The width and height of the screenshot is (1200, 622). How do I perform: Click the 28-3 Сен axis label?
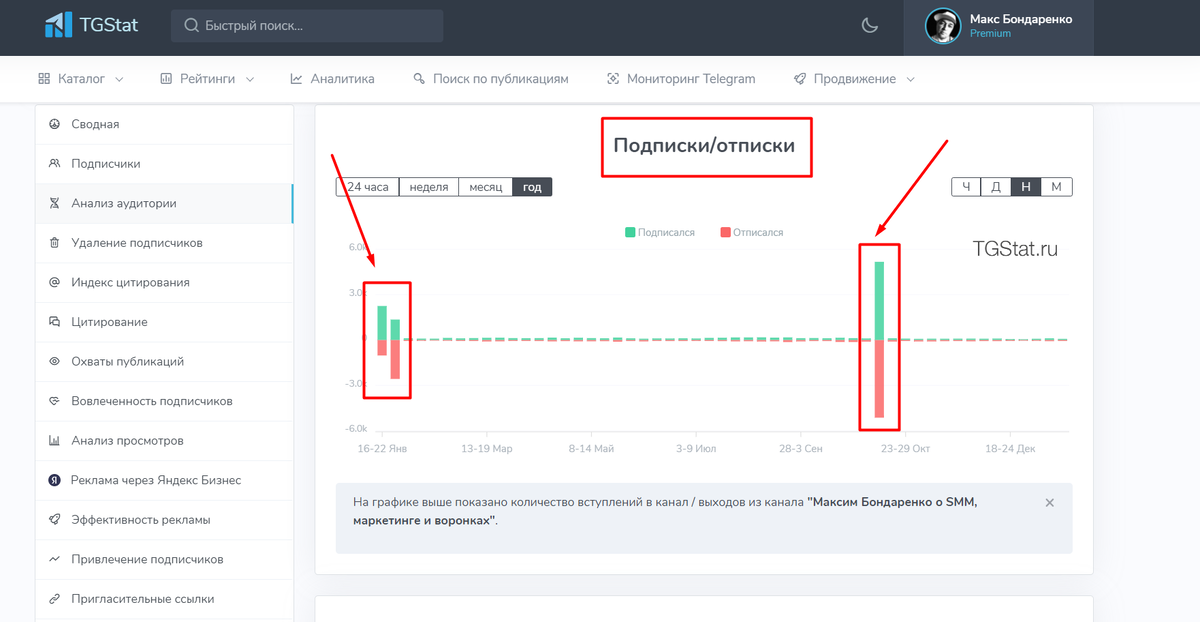tap(801, 449)
